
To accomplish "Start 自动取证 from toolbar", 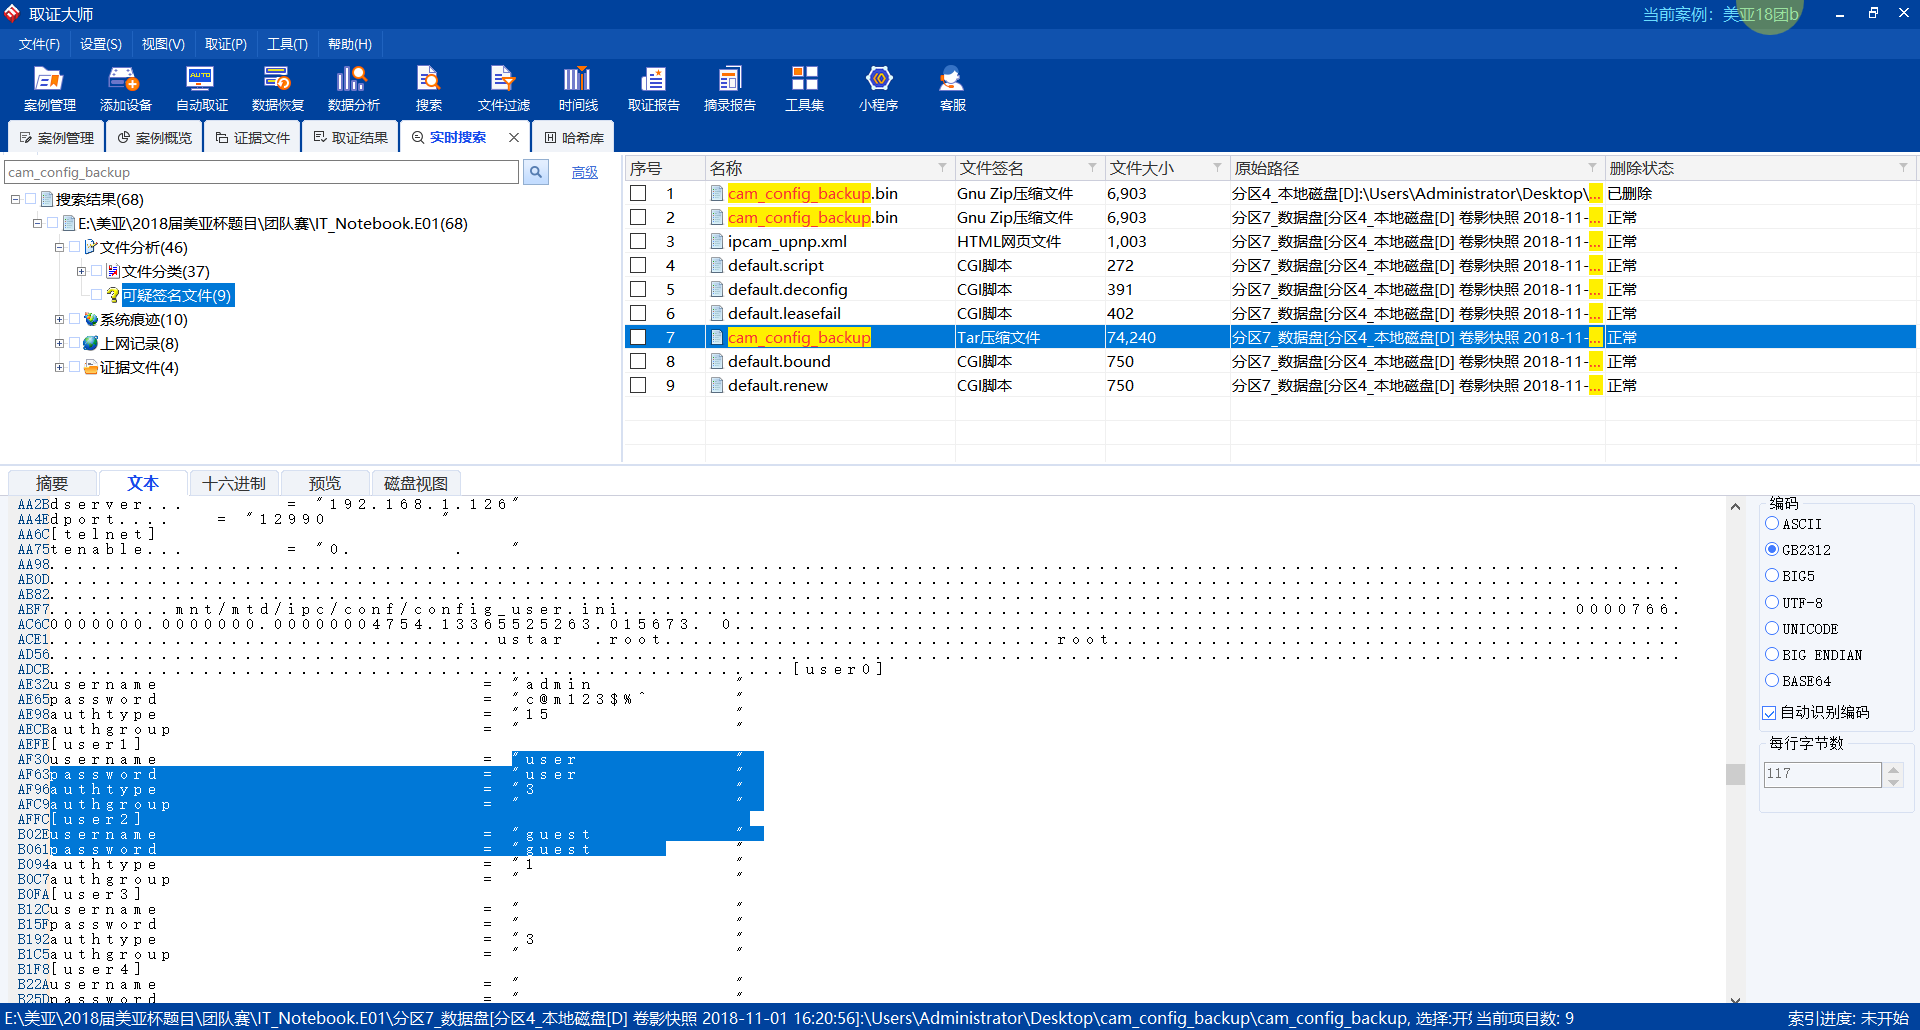I will 201,89.
